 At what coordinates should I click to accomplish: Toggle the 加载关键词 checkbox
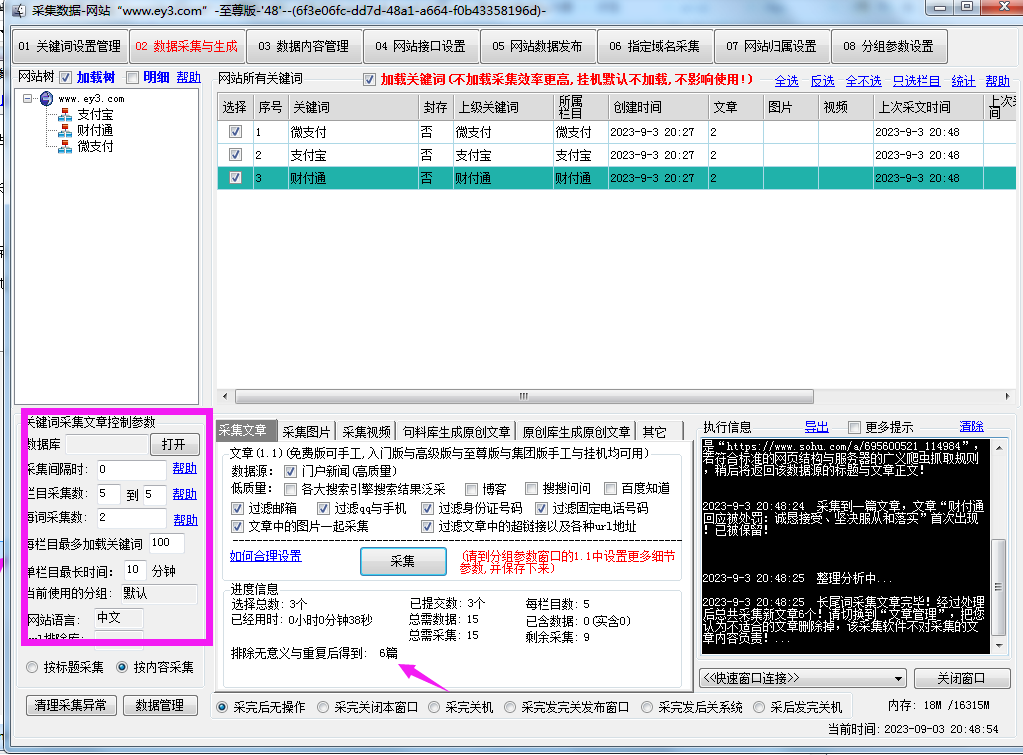(369, 80)
